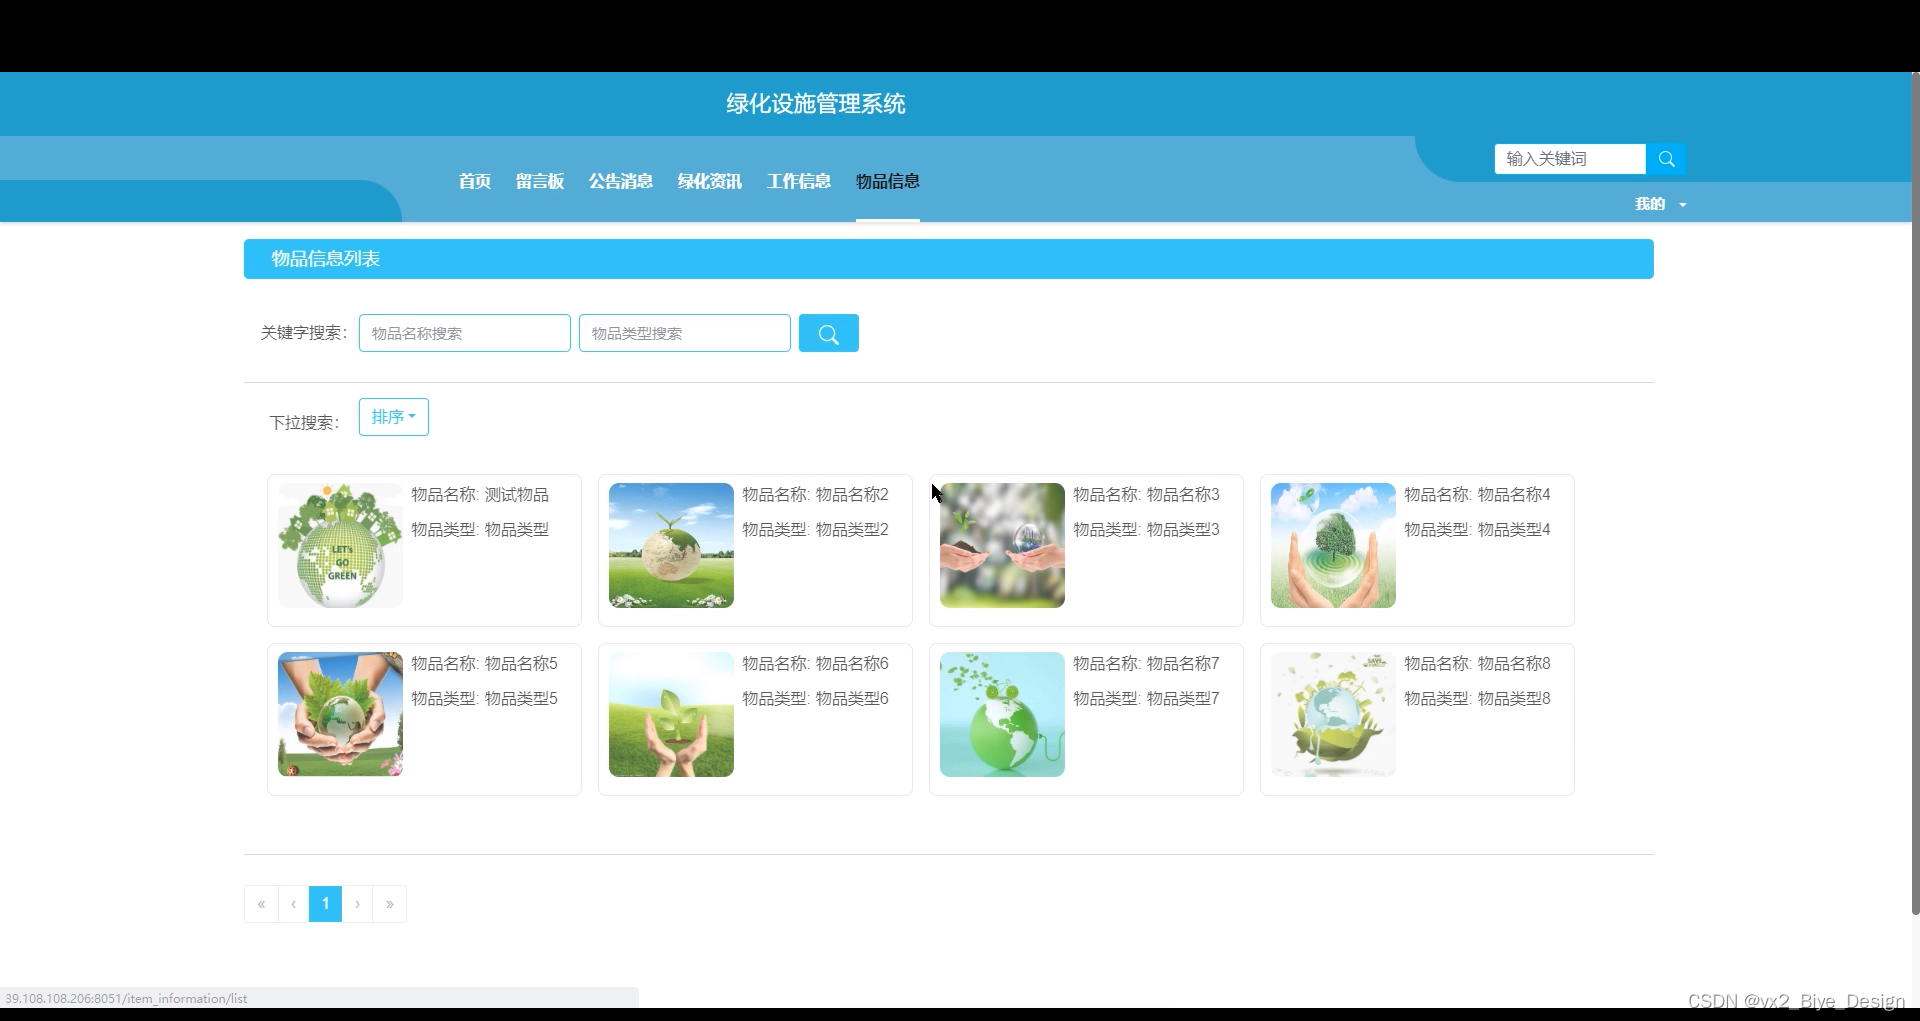Open the 公告消息 section
The image size is (1920, 1021).
(x=620, y=181)
